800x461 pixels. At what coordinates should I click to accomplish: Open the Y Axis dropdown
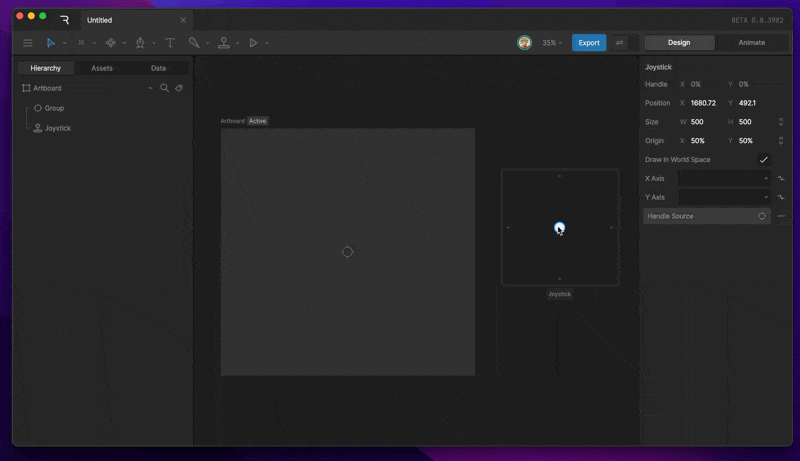pos(724,197)
